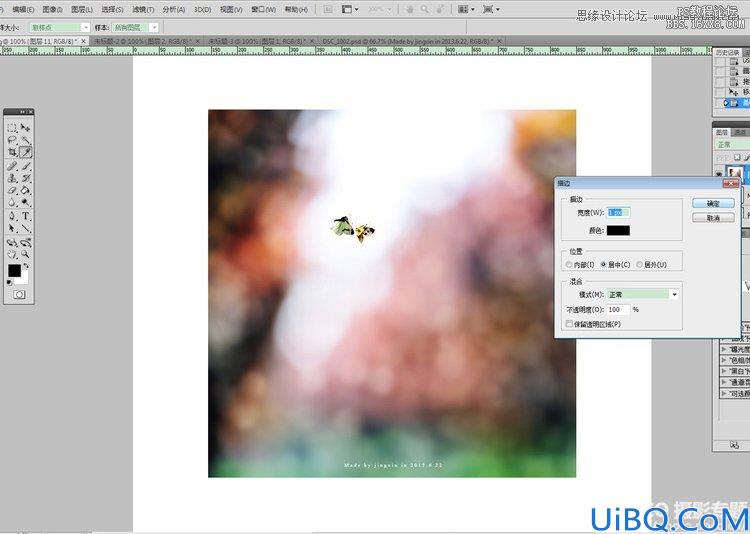Click the top layer thumbnail in Layers panel
750x534 pixels.
(x=735, y=173)
